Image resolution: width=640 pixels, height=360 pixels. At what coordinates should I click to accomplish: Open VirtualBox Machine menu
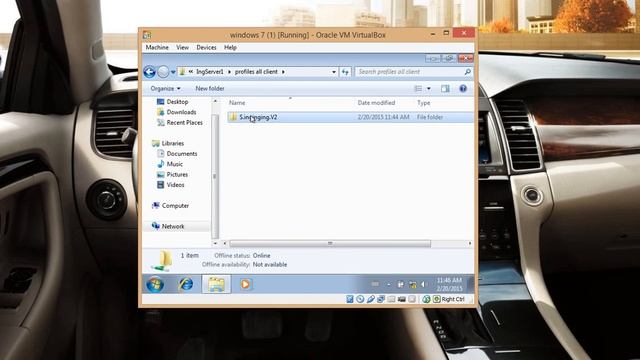point(157,47)
